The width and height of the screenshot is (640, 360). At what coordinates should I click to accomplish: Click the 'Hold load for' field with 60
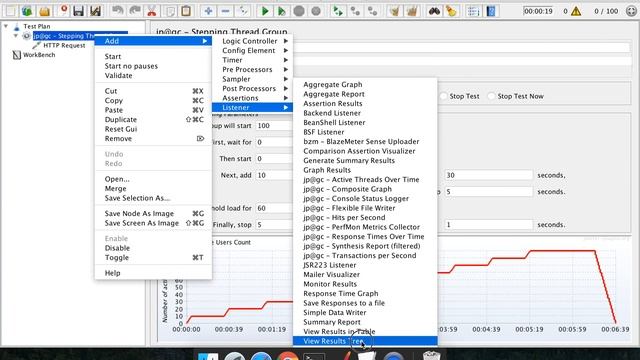pyautogui.click(x=274, y=208)
